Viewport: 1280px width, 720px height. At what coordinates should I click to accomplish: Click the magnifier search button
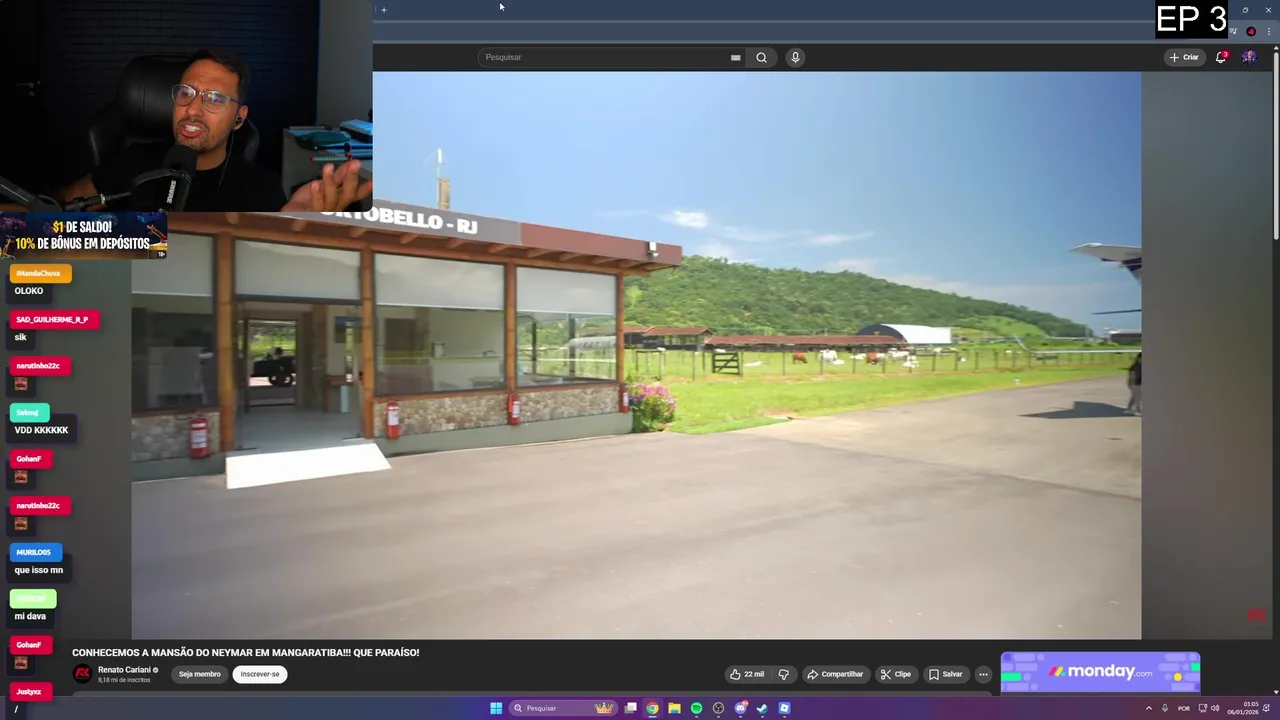pyautogui.click(x=761, y=57)
